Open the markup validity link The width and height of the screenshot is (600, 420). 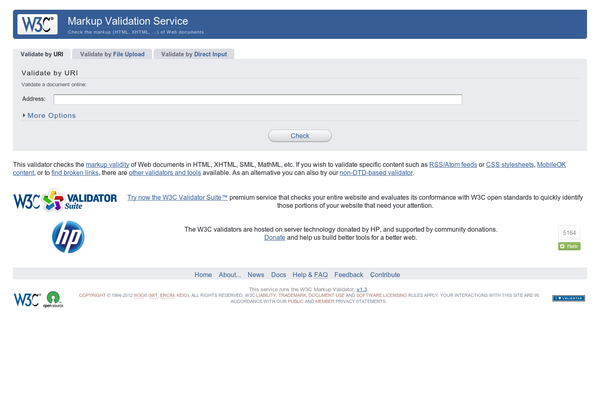tap(108, 164)
